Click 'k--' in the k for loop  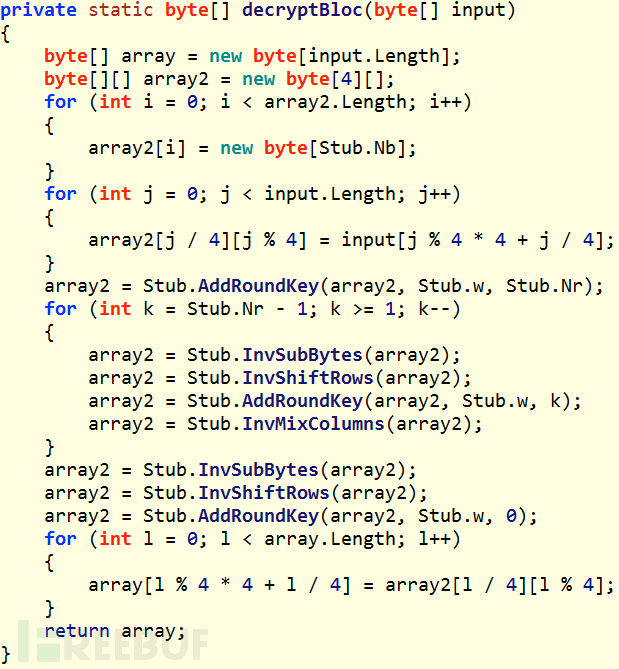[x=434, y=309]
